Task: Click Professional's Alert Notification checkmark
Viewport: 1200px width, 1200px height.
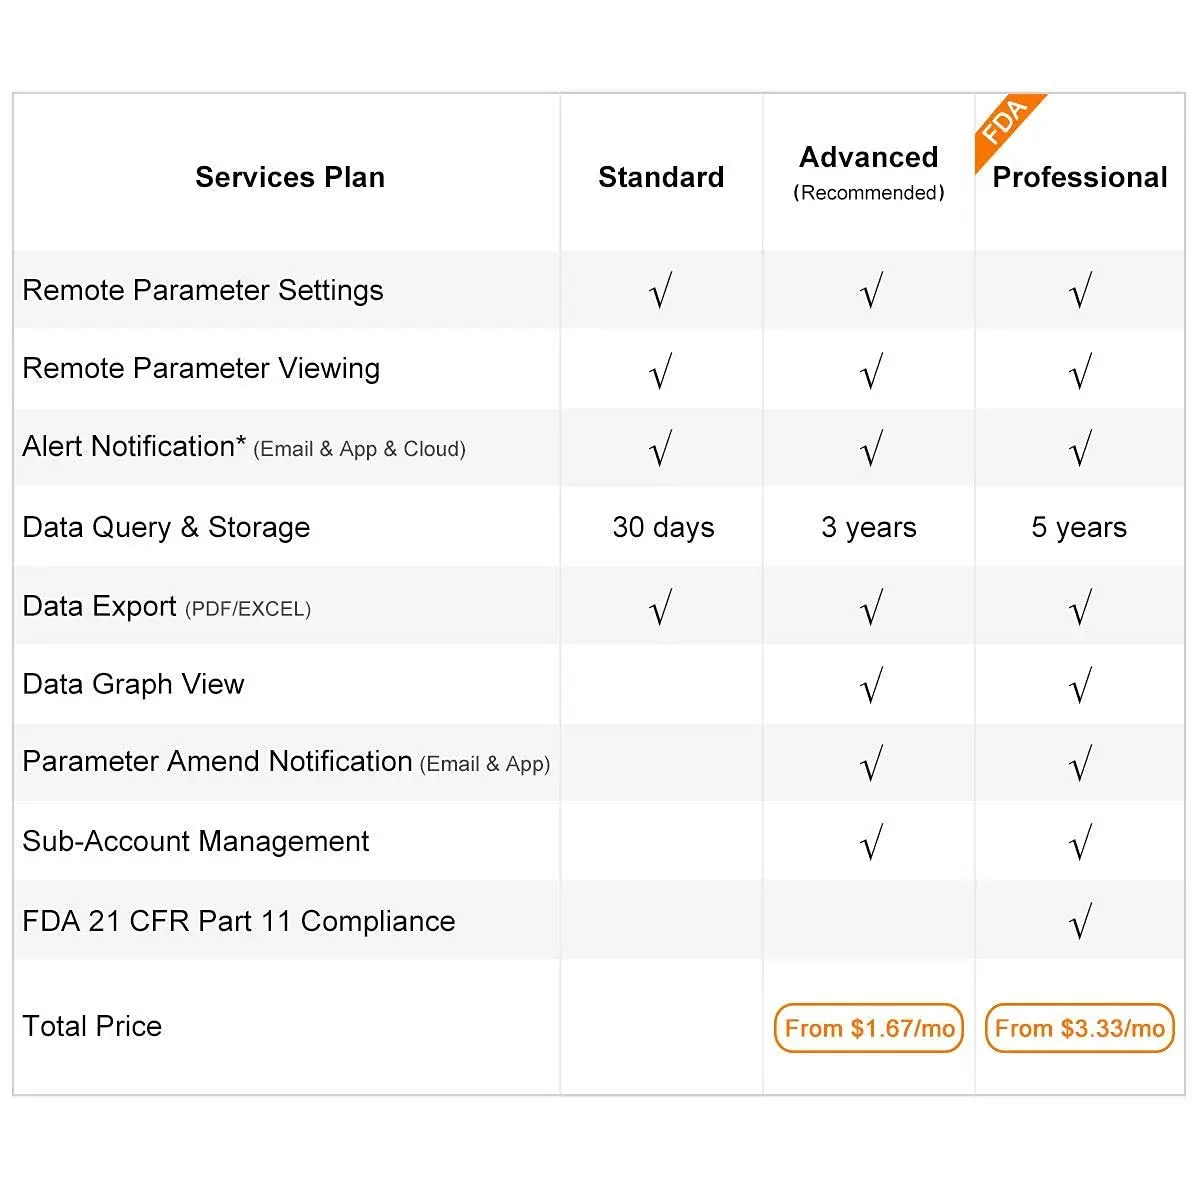Action: pos(1080,449)
